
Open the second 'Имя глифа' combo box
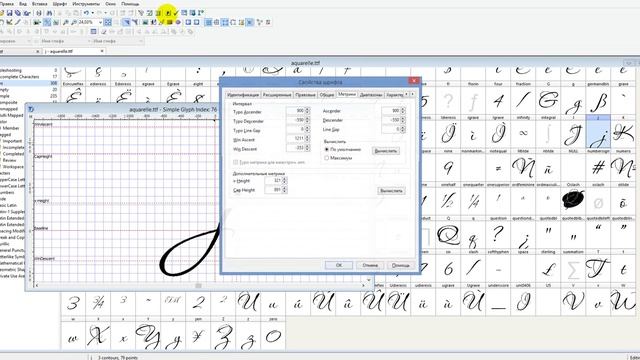point(118,41)
